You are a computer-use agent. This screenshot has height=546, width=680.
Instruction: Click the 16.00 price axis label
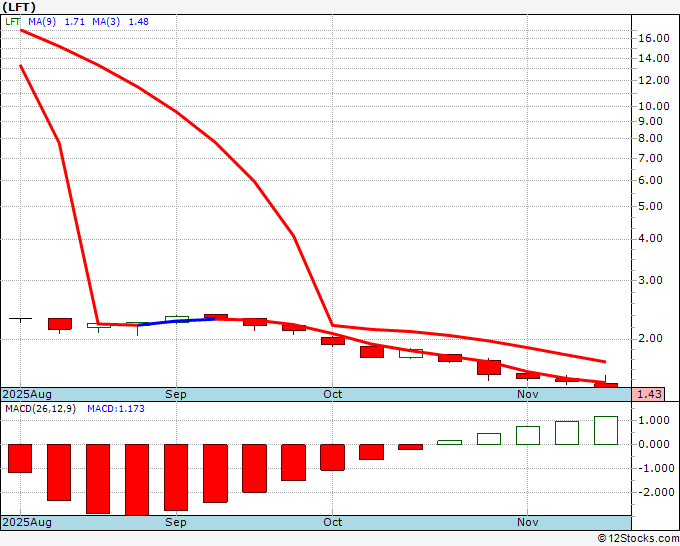(654, 39)
